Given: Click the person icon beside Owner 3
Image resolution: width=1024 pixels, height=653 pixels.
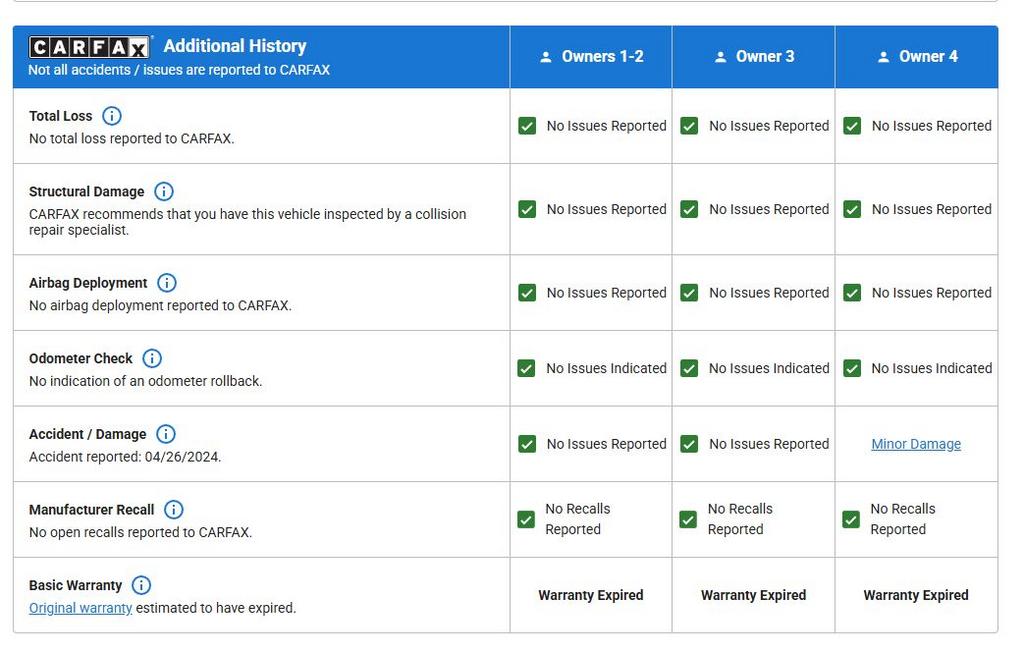Looking at the screenshot, I should click(x=720, y=57).
